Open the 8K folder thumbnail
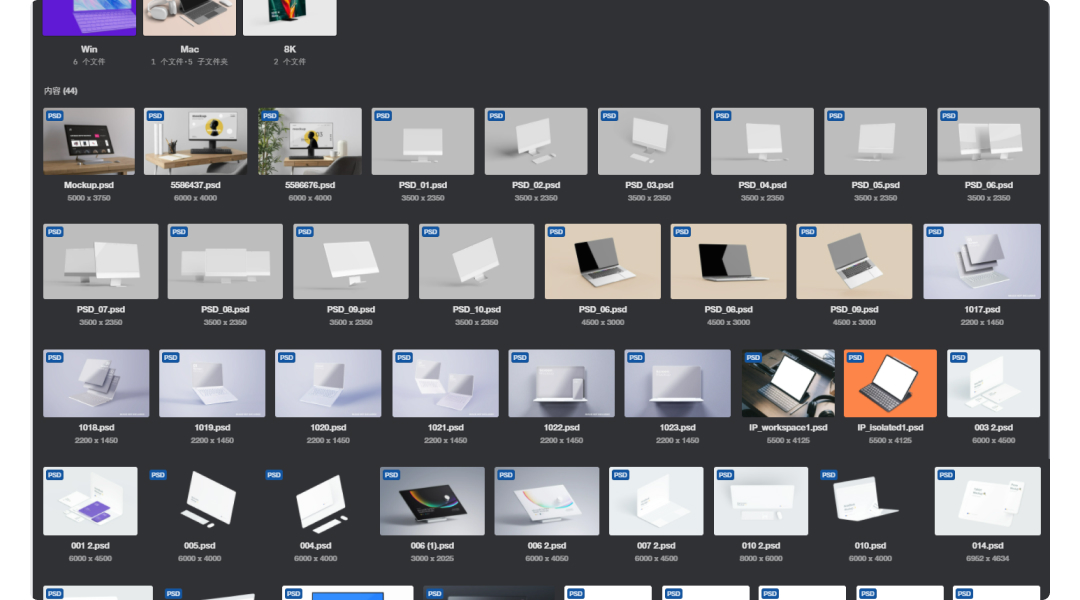This screenshot has height=600, width=1080. 290,17
